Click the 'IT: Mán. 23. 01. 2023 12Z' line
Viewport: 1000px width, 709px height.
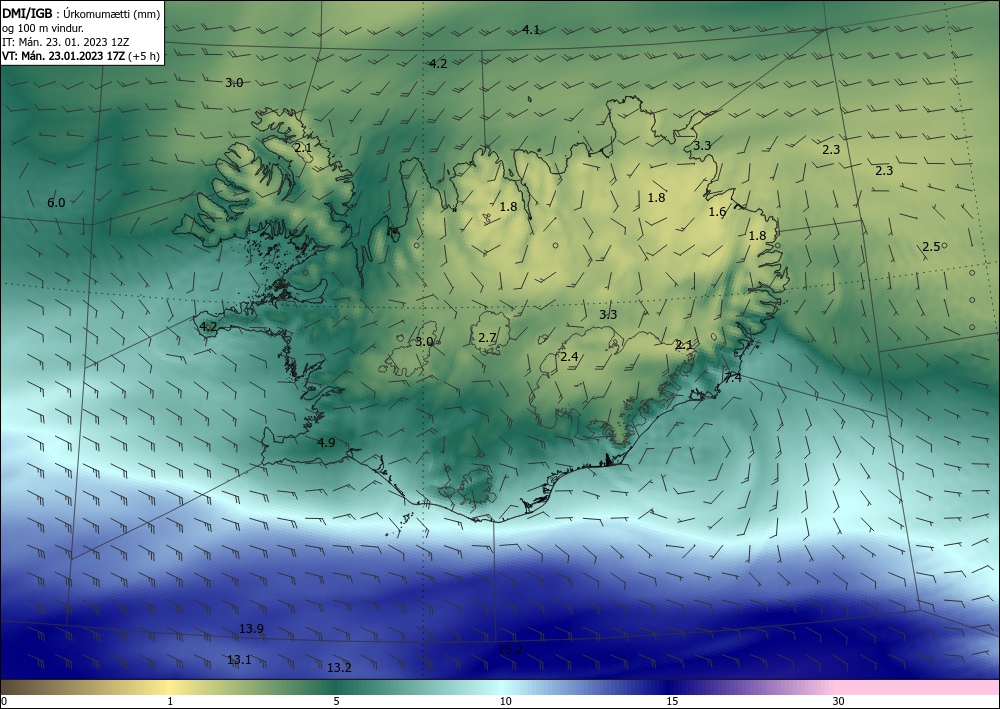click(66, 42)
